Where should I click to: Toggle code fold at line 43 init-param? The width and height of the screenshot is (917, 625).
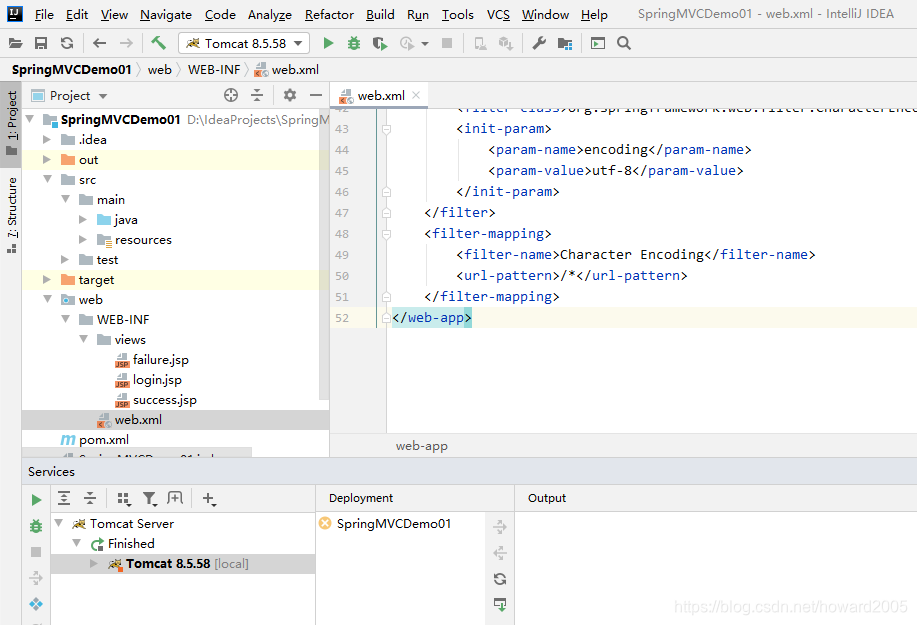386,129
